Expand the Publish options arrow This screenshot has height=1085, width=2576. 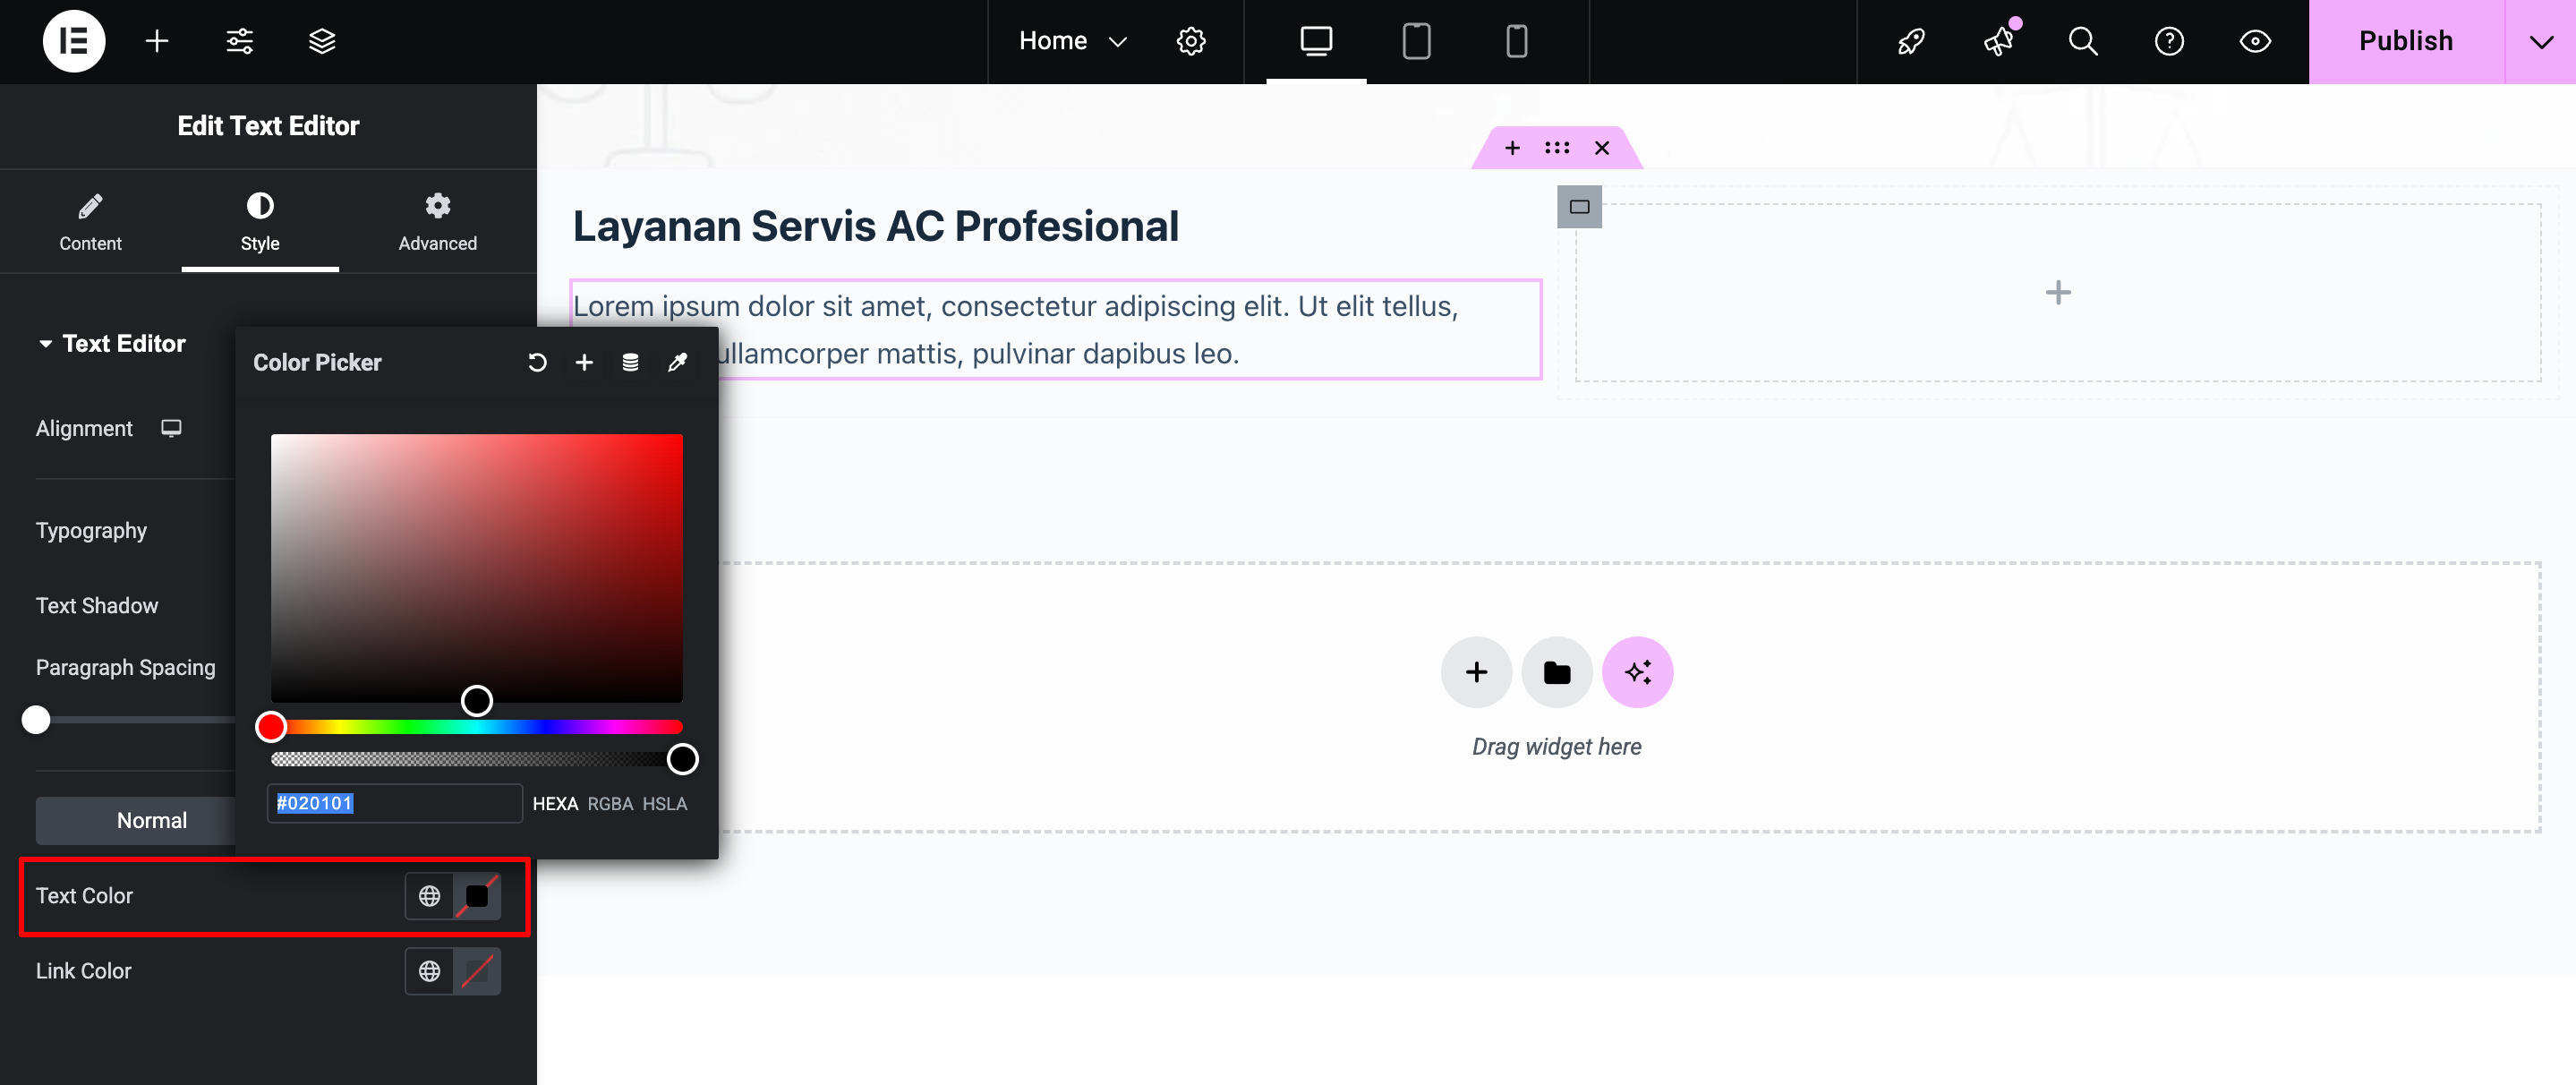click(2541, 41)
